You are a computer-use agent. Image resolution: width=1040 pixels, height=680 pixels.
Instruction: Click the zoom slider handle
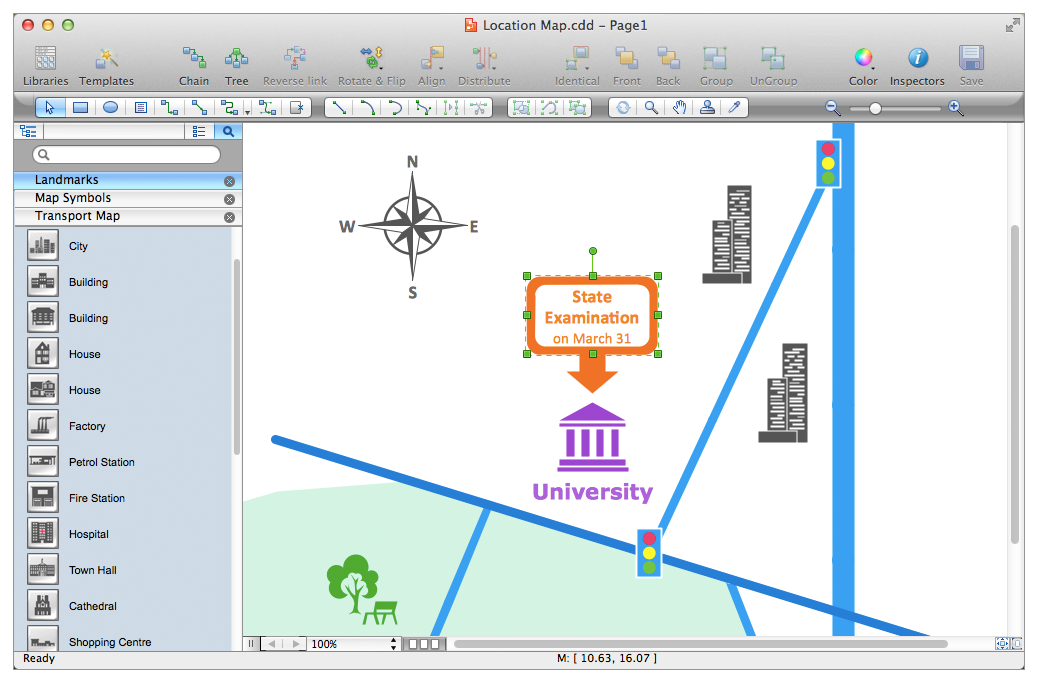coord(875,108)
